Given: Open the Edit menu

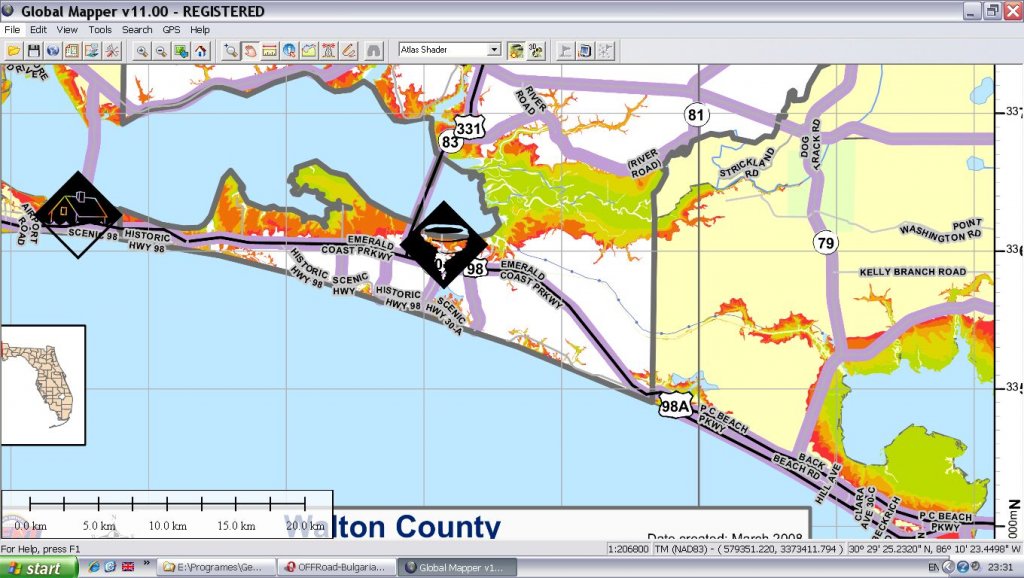Looking at the screenshot, I should click(x=38, y=29).
